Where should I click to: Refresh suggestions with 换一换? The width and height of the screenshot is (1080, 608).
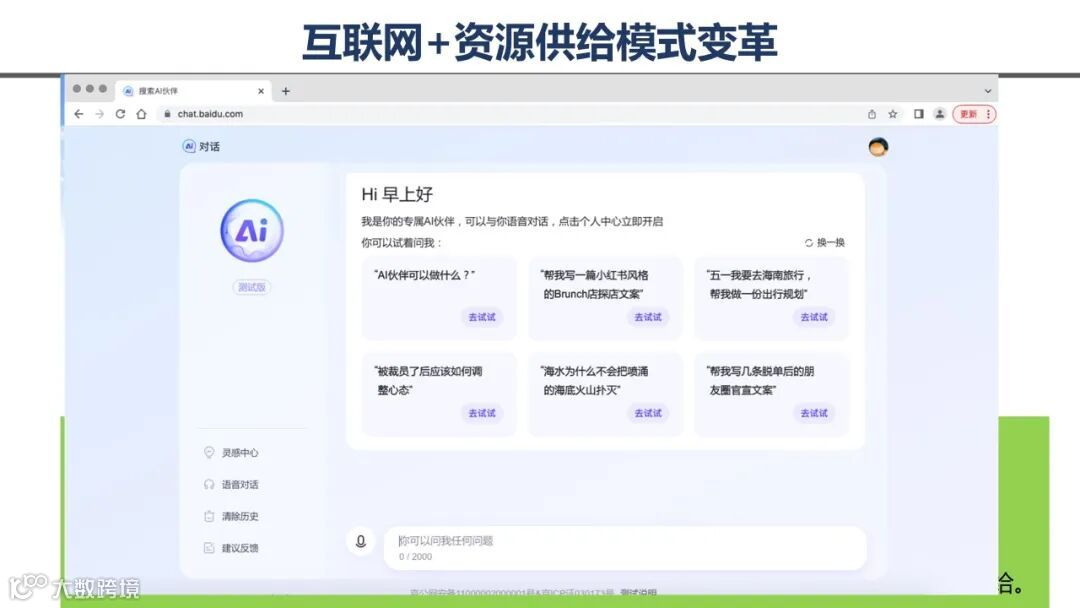[x=824, y=242]
